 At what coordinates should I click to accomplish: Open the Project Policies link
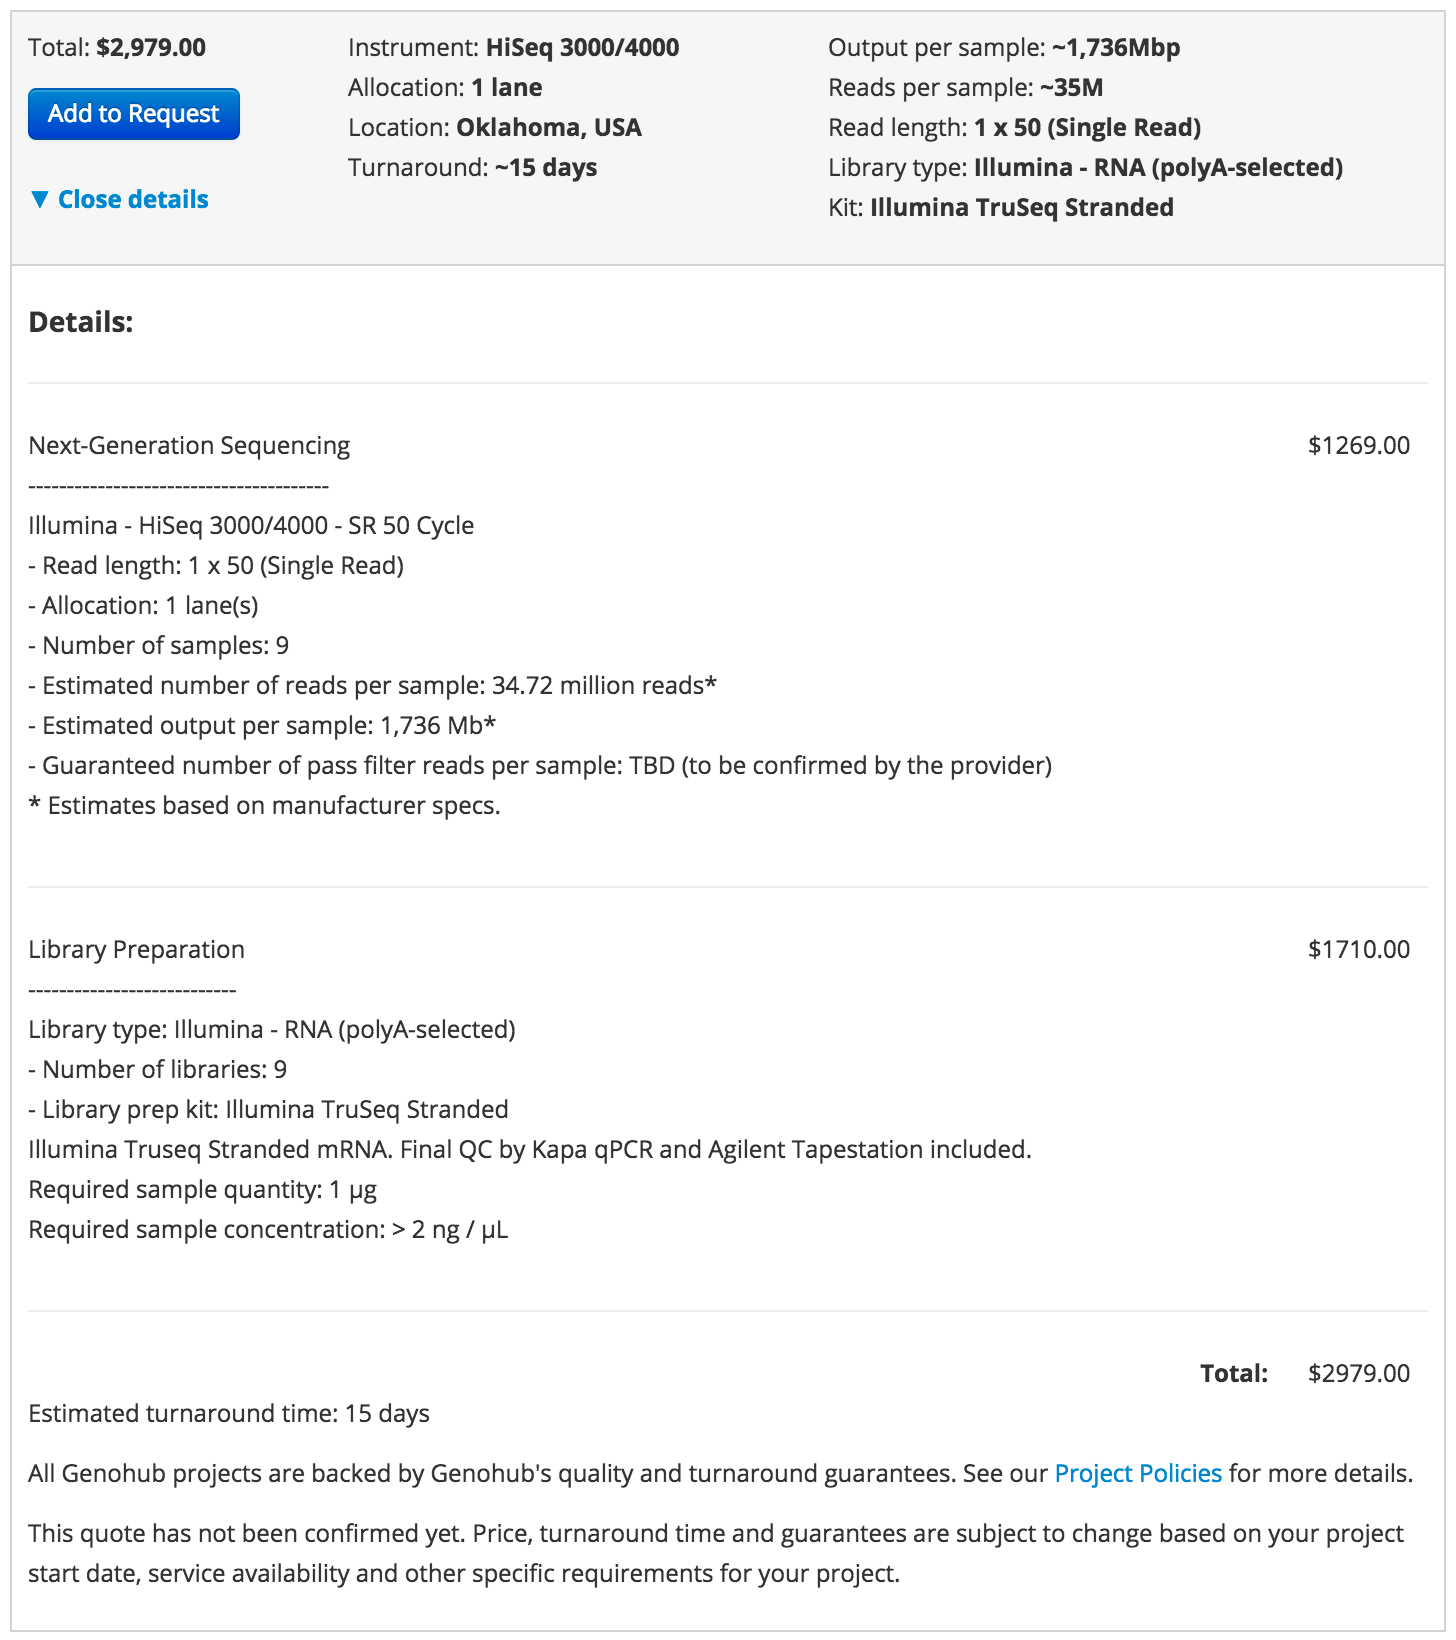[x=1138, y=1473]
